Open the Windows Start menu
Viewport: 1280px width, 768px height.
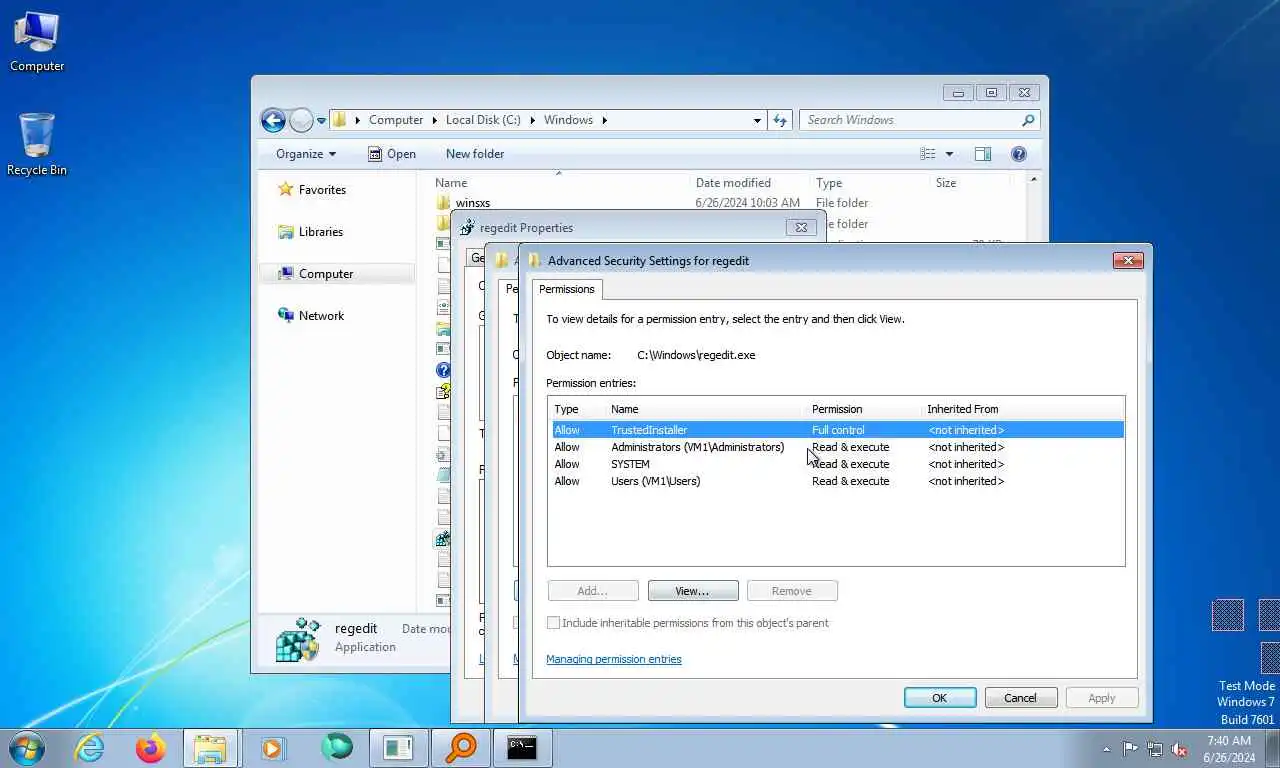pos(26,748)
